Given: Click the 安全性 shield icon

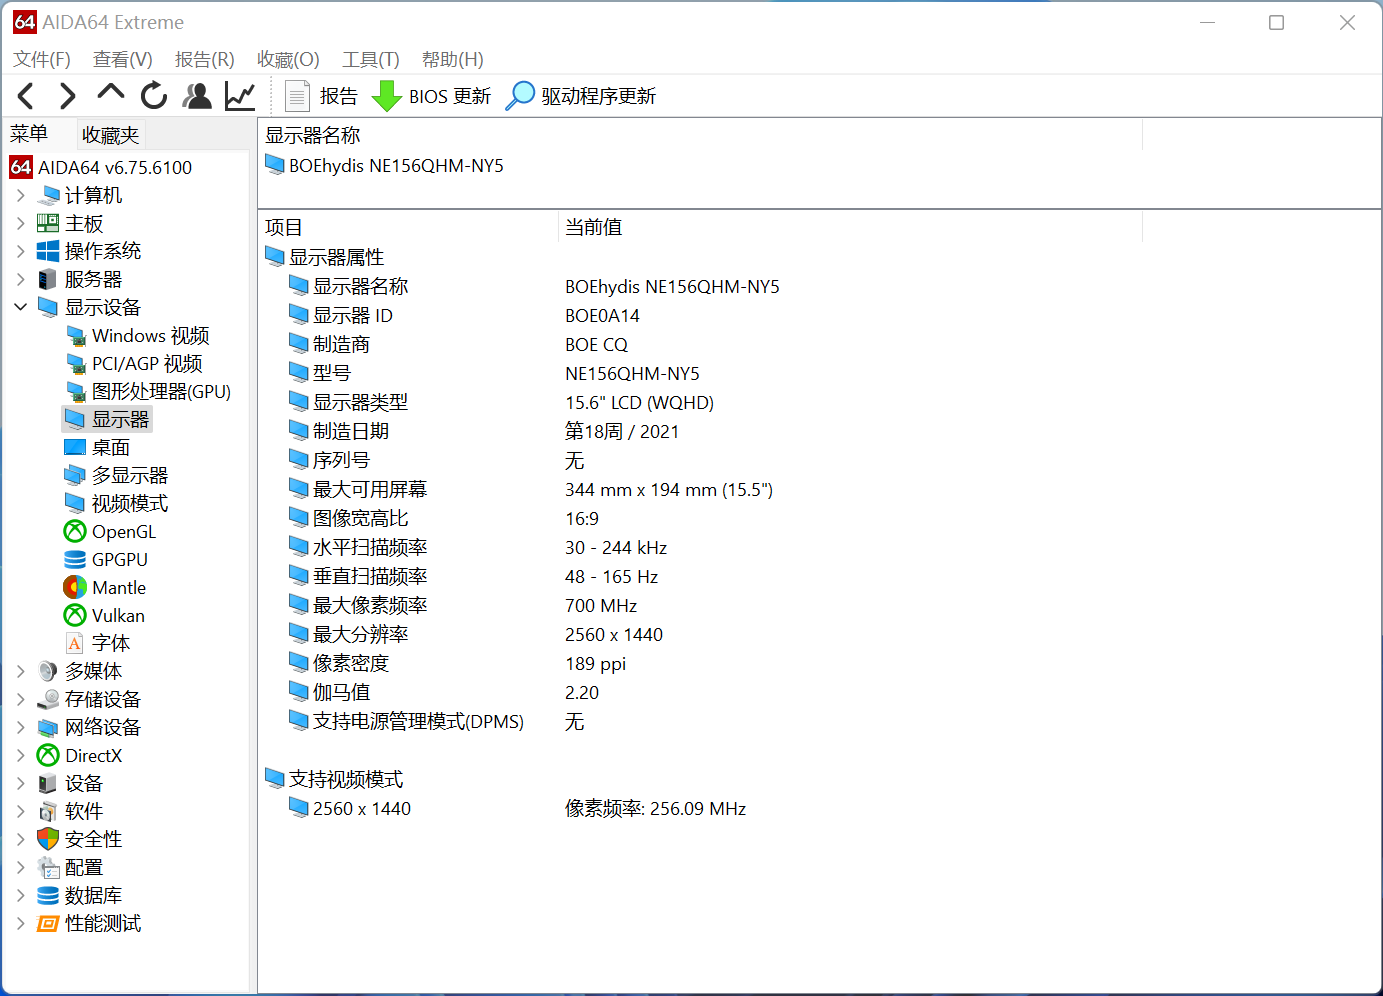Looking at the screenshot, I should click(x=48, y=839).
